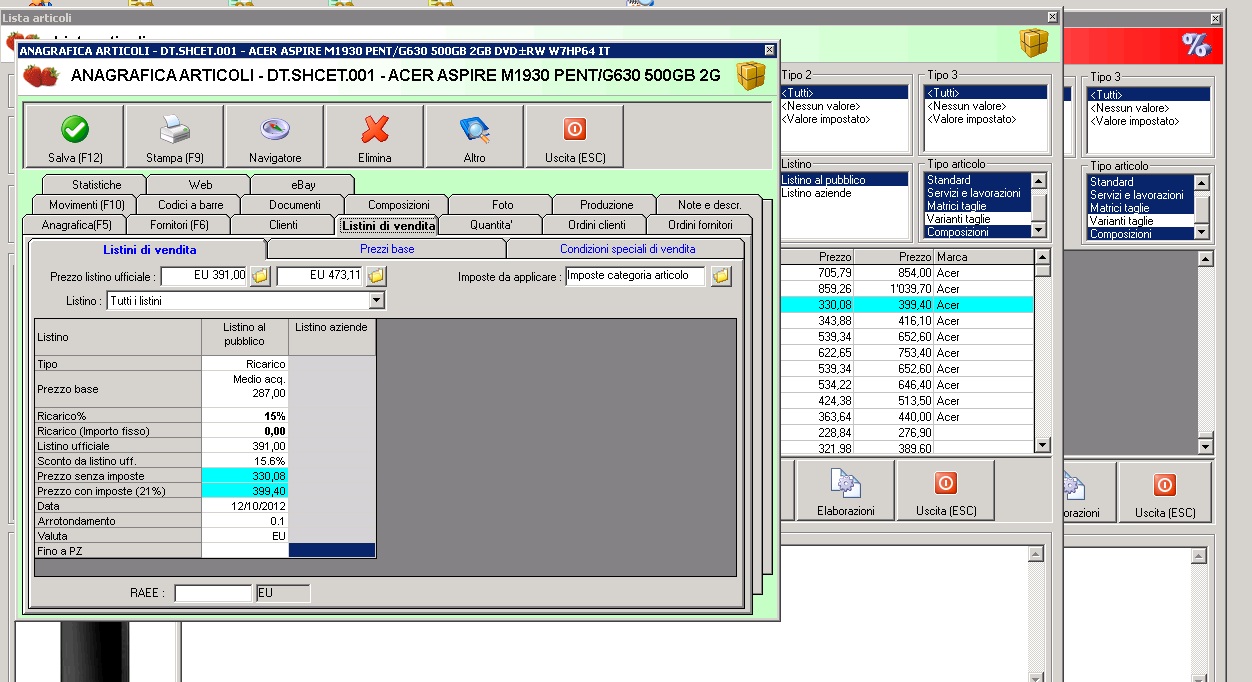Close the Anagrafica Articoli window
This screenshot has height=682, width=1252.
pyautogui.click(x=769, y=50)
